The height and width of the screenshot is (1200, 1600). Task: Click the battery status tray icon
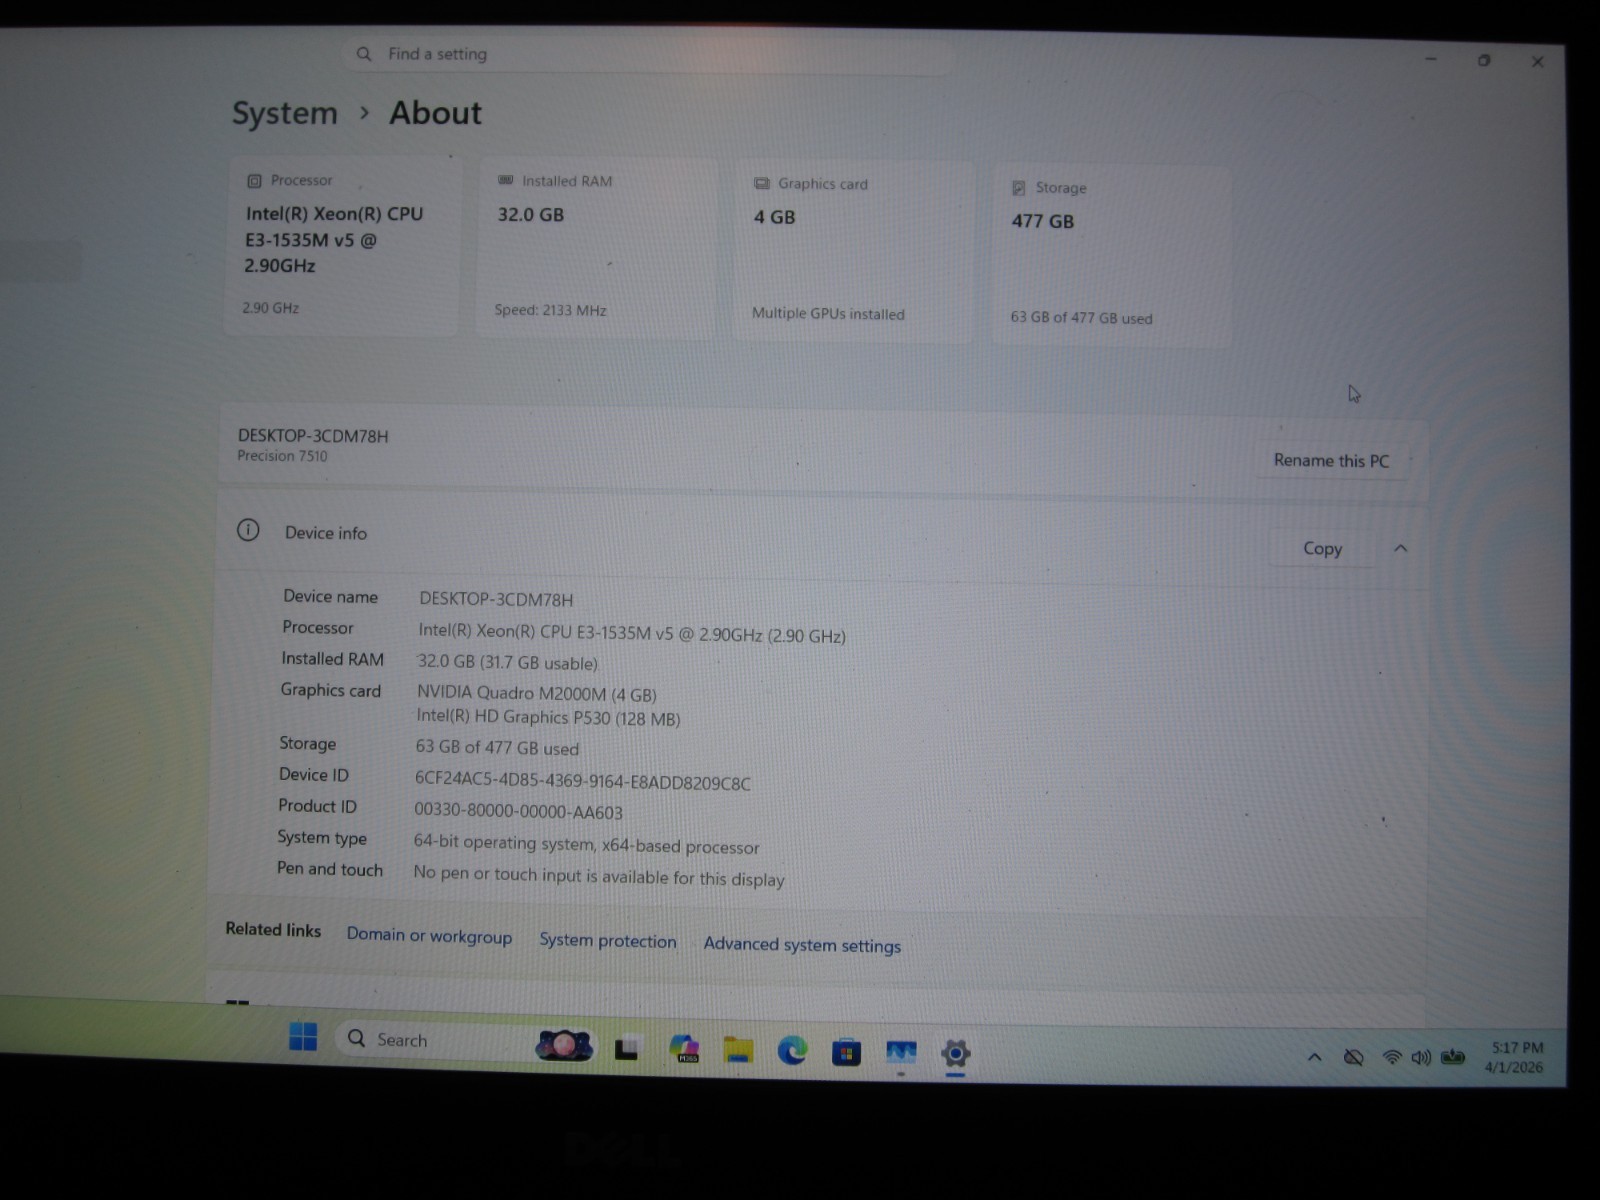click(1453, 1057)
